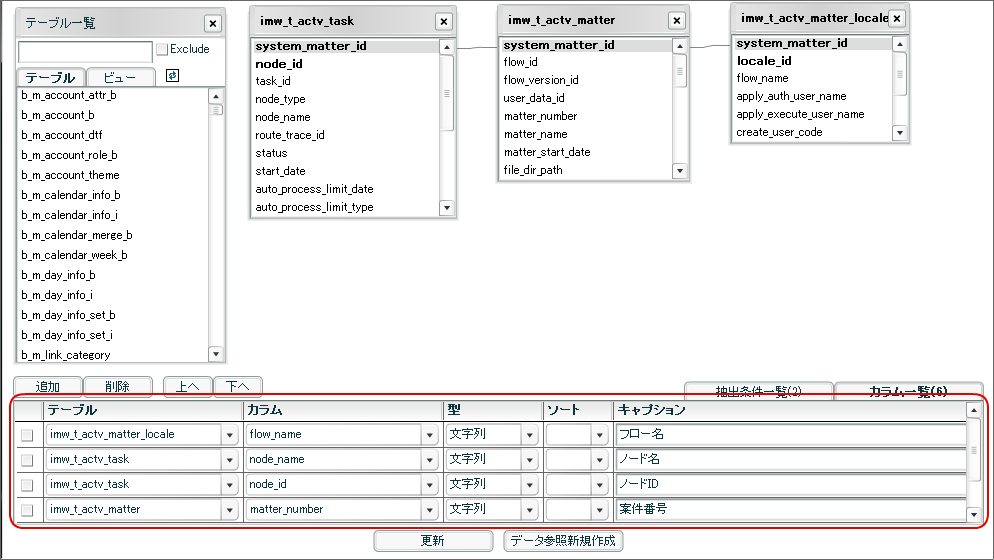Select file_dir_path in imw_t_actv_matter box

(533, 170)
